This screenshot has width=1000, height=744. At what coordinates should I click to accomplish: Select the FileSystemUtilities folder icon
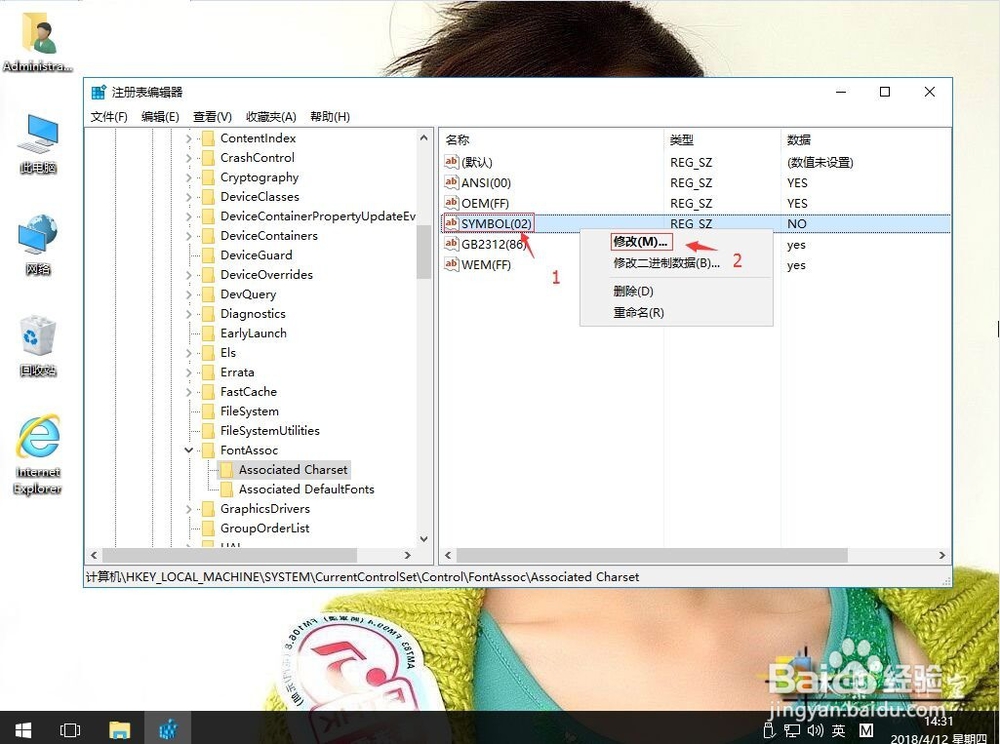[x=207, y=430]
